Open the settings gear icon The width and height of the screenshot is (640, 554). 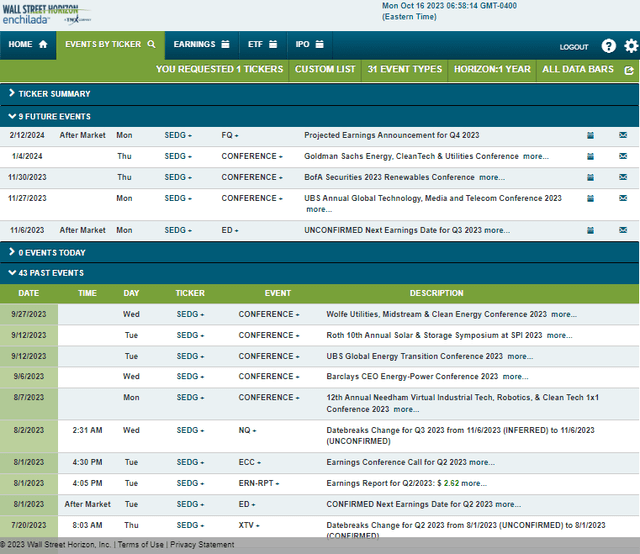tap(631, 46)
